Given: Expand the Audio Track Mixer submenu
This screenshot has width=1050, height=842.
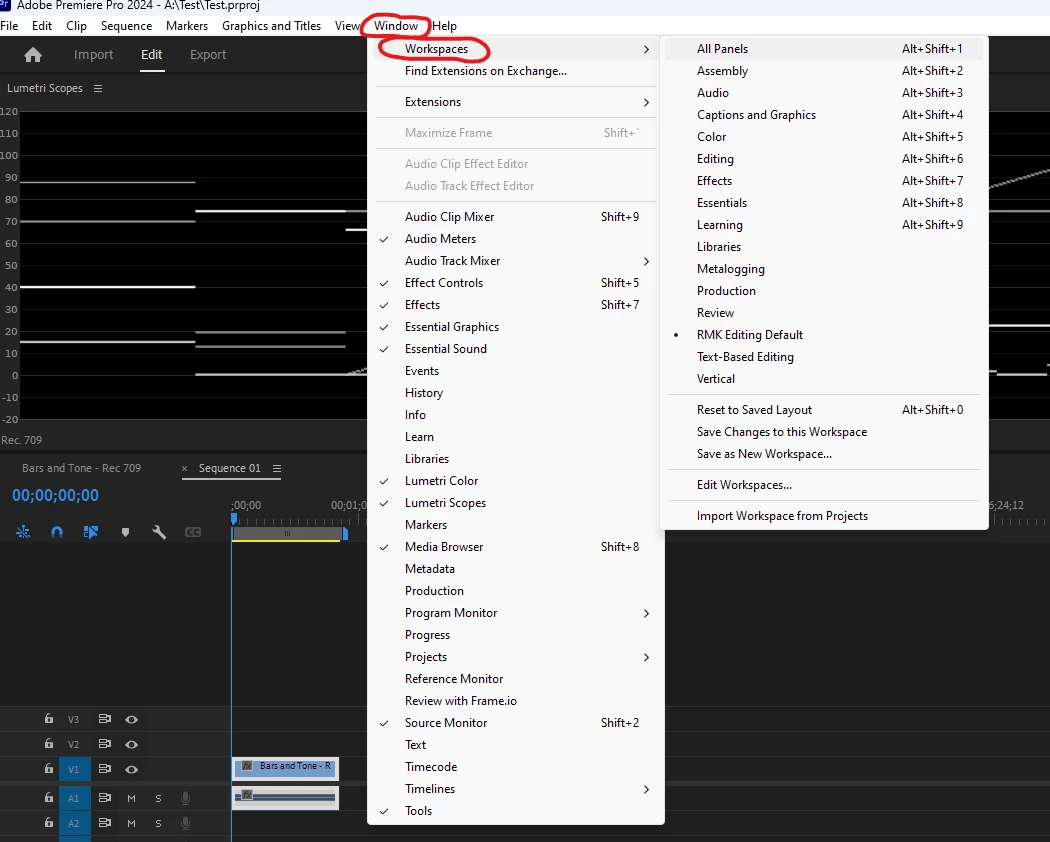Looking at the screenshot, I should [516, 261].
